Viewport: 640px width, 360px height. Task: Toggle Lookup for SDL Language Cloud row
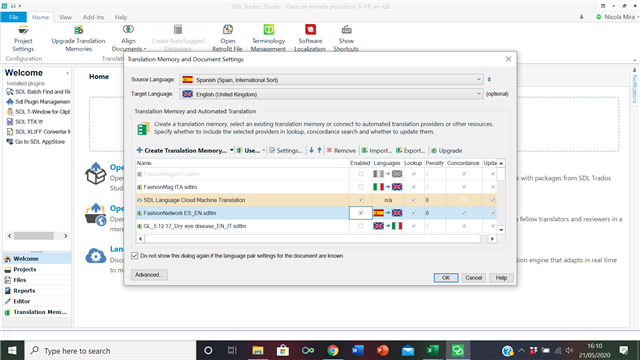(x=413, y=200)
